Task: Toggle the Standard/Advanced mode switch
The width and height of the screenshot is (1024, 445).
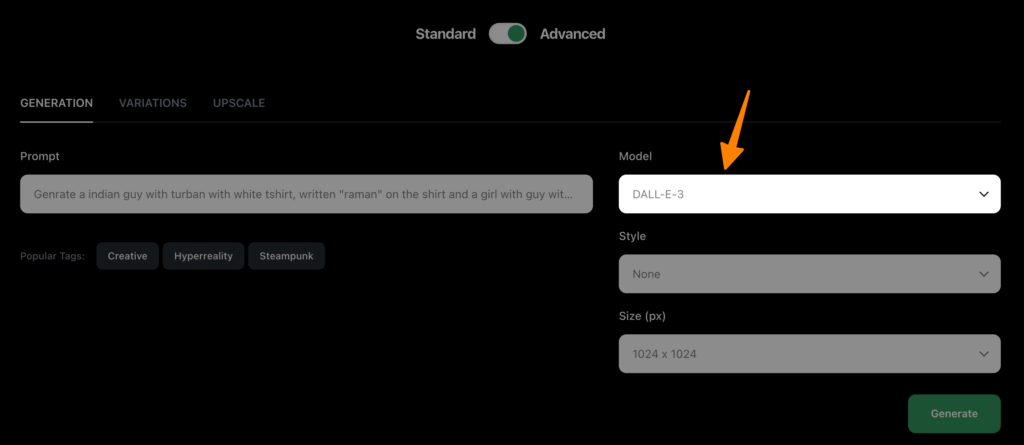Action: [x=507, y=34]
